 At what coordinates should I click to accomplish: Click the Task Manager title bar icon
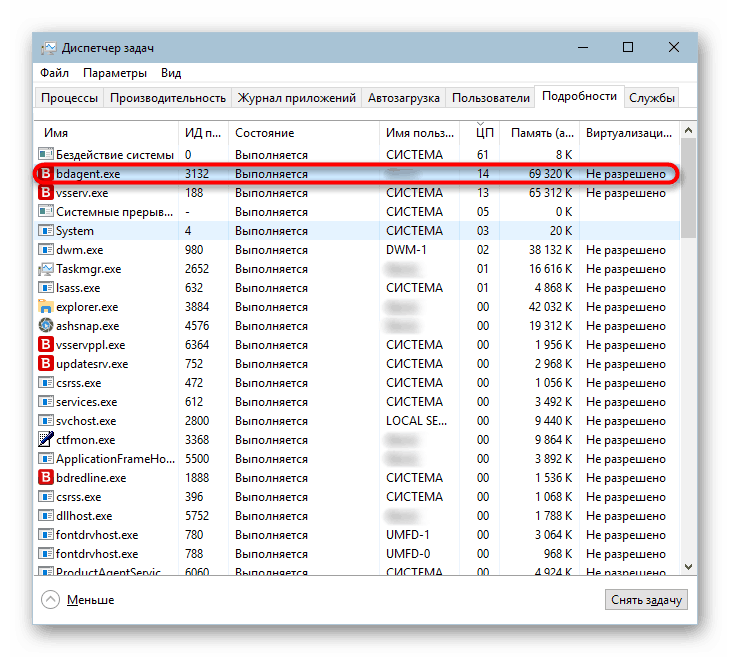(x=49, y=48)
